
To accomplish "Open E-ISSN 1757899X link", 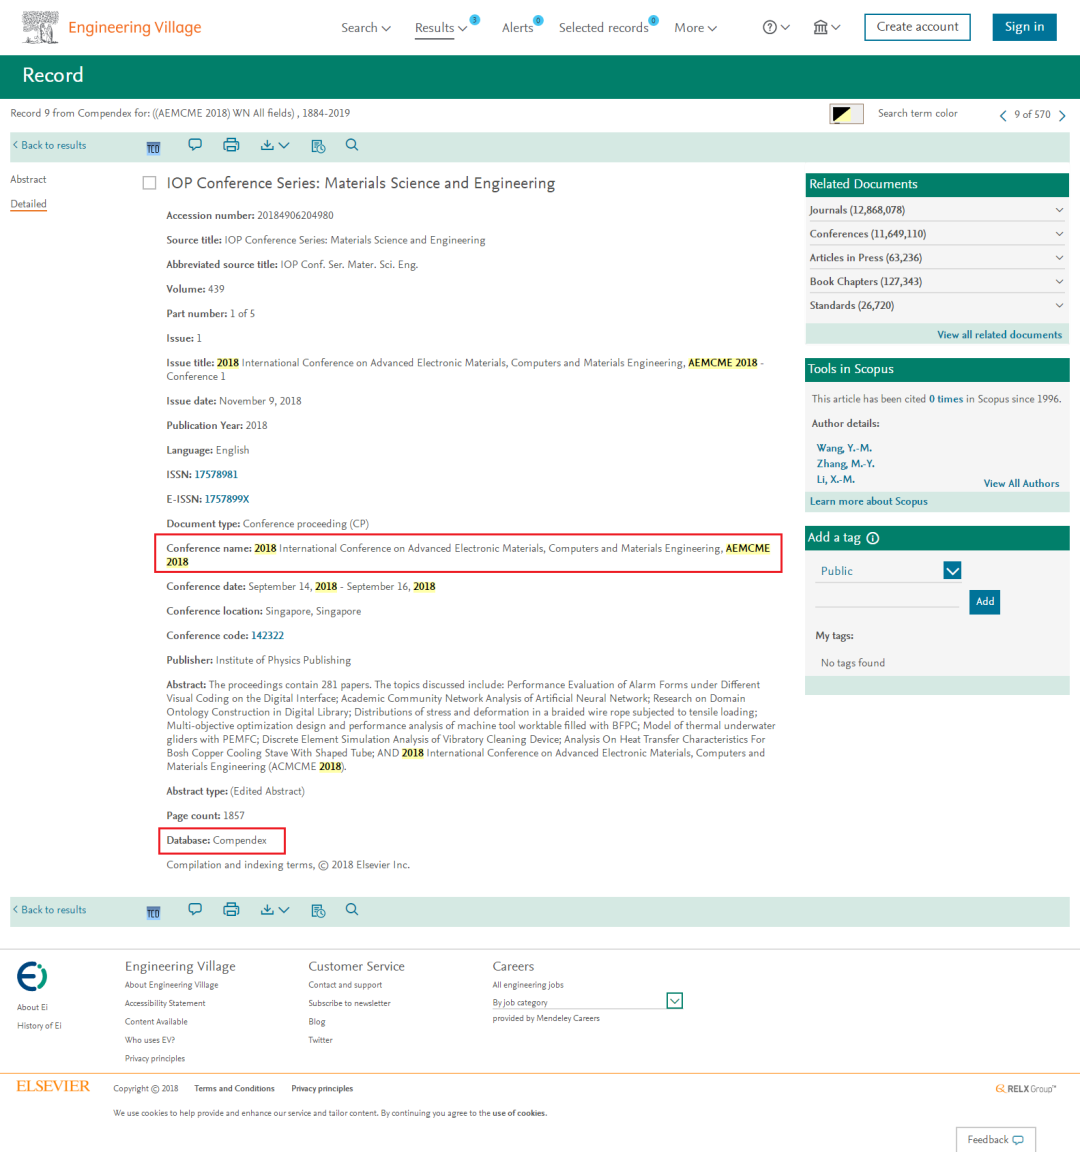I will [227, 499].
